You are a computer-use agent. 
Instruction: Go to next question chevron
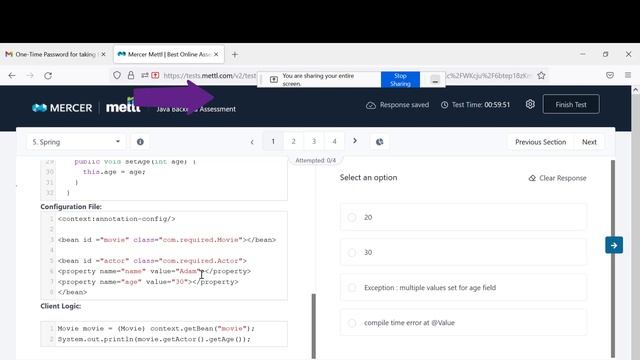355,141
